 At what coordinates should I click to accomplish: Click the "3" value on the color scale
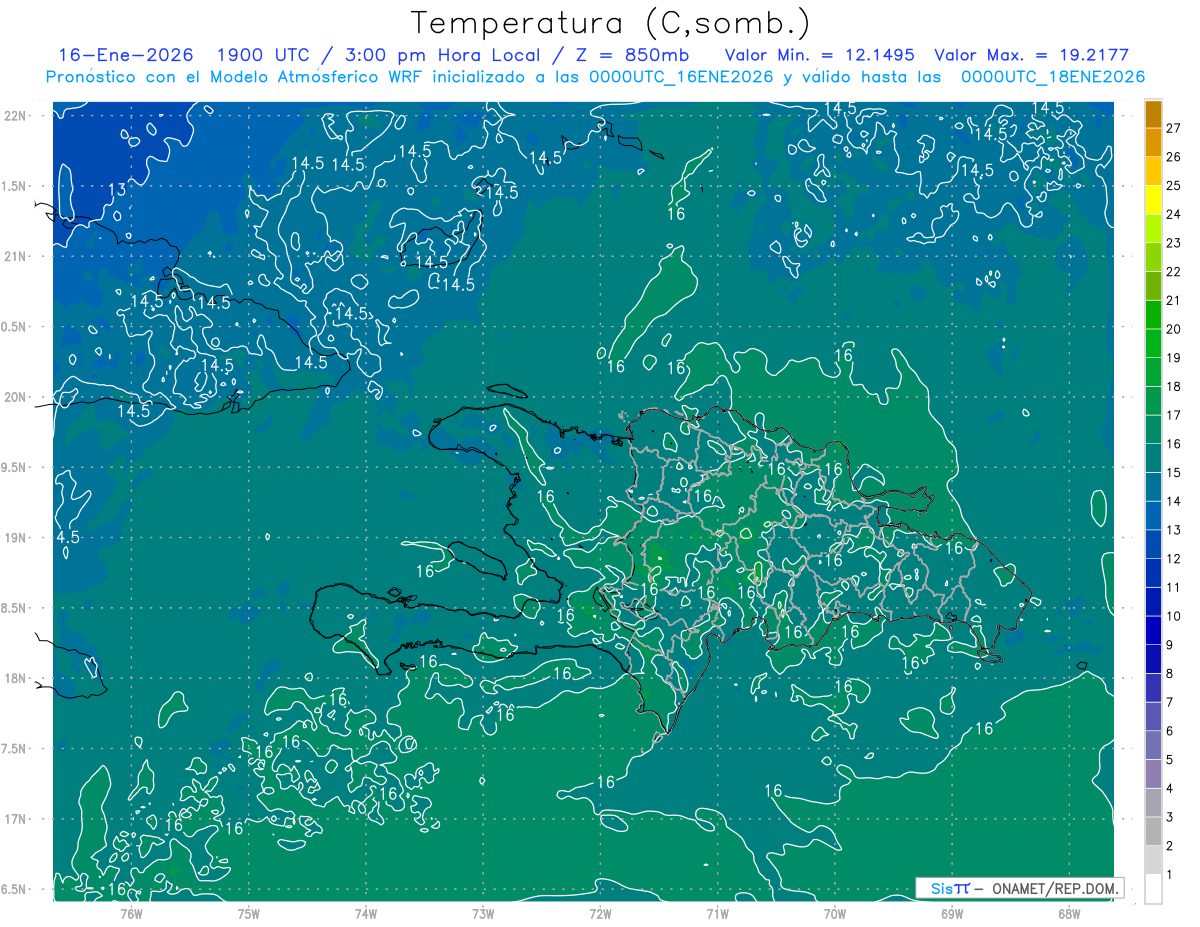click(1169, 818)
